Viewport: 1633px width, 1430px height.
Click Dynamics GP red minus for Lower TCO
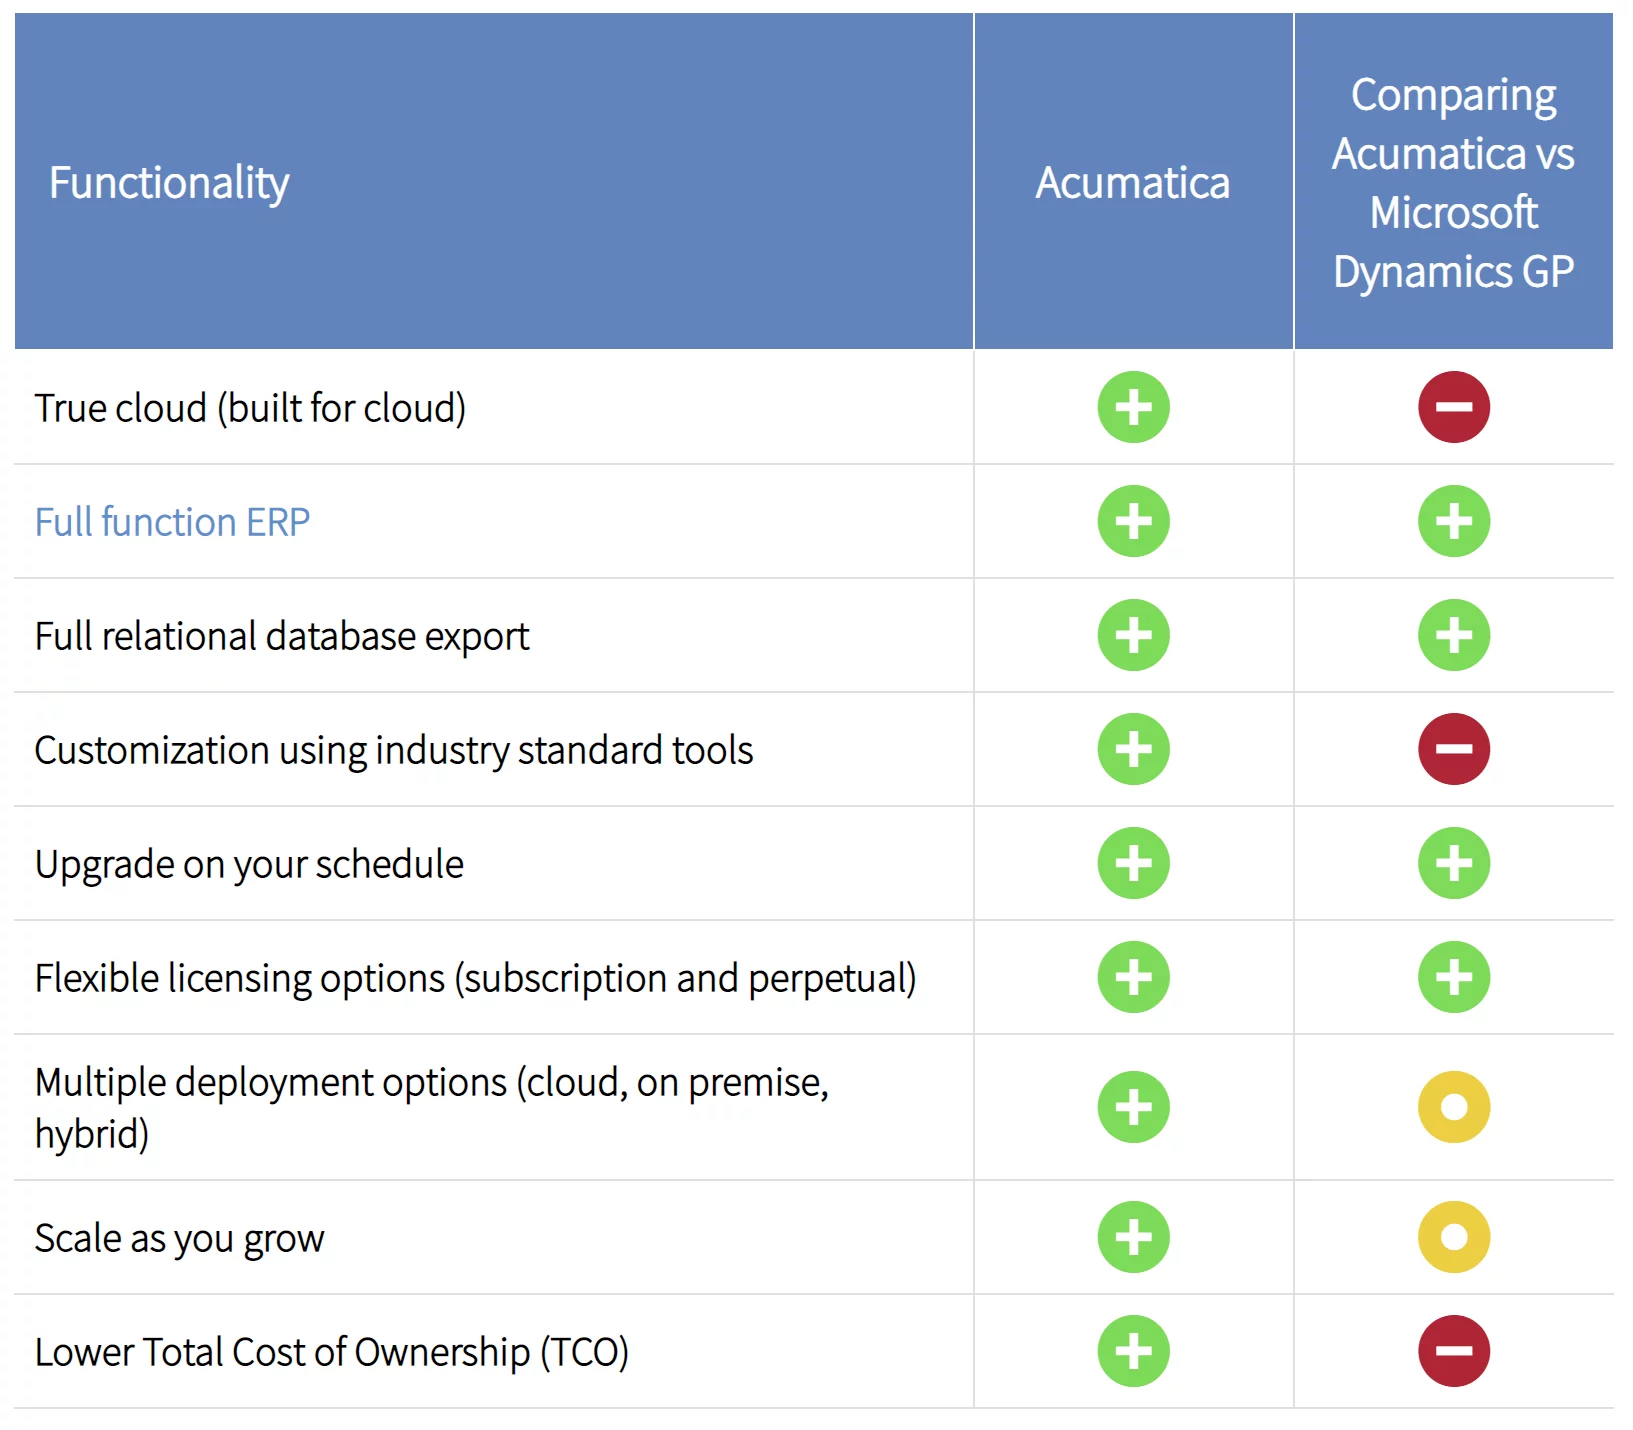coord(1453,1351)
